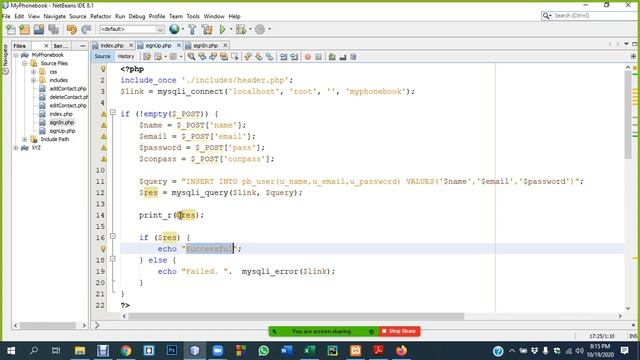
Task: Click the Clean and Build icon
Action: pos(207,29)
